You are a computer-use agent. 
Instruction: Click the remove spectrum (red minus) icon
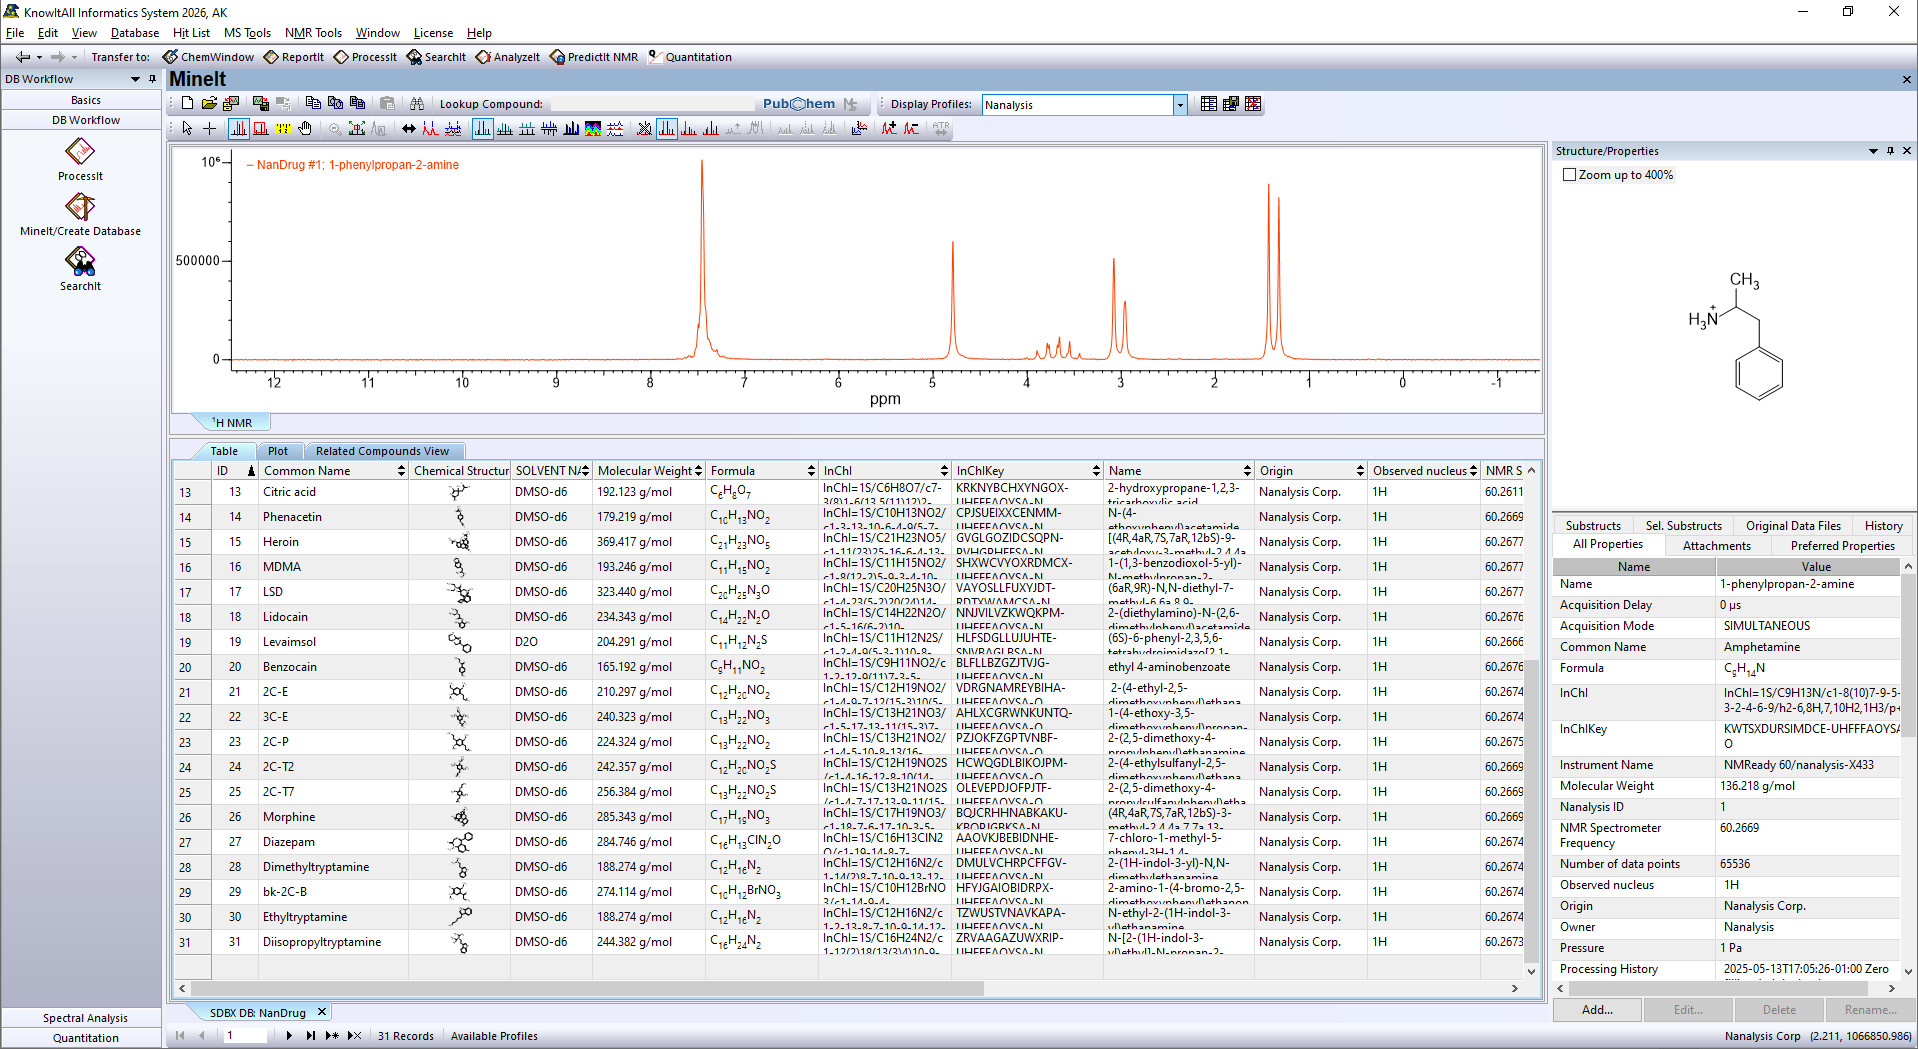coord(911,128)
